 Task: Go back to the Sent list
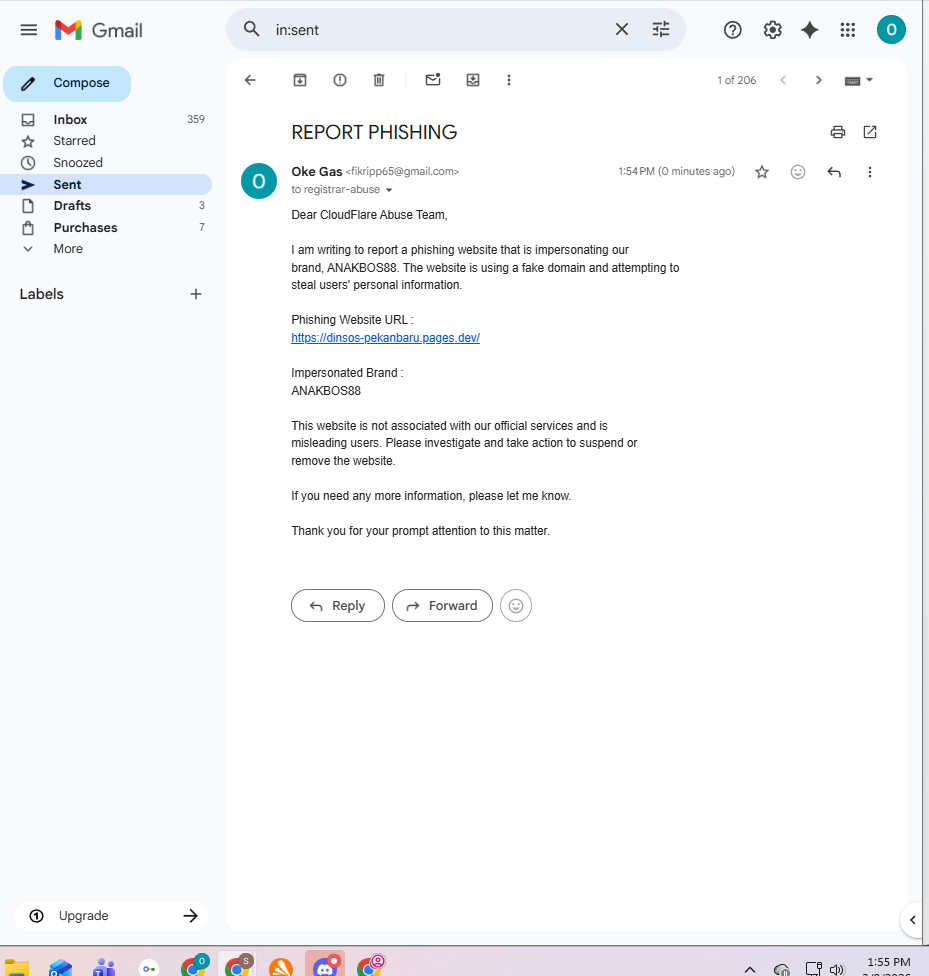pyautogui.click(x=250, y=80)
